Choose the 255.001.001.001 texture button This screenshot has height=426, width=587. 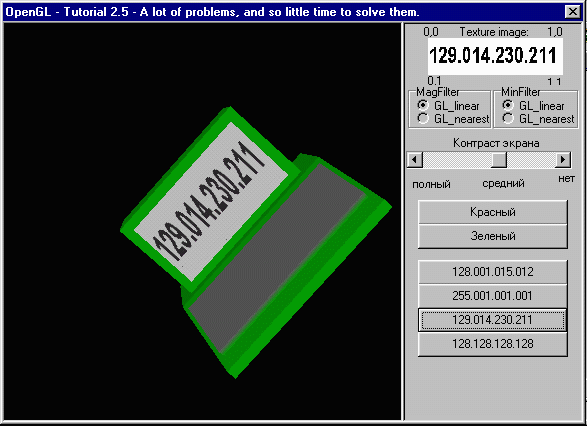point(493,296)
